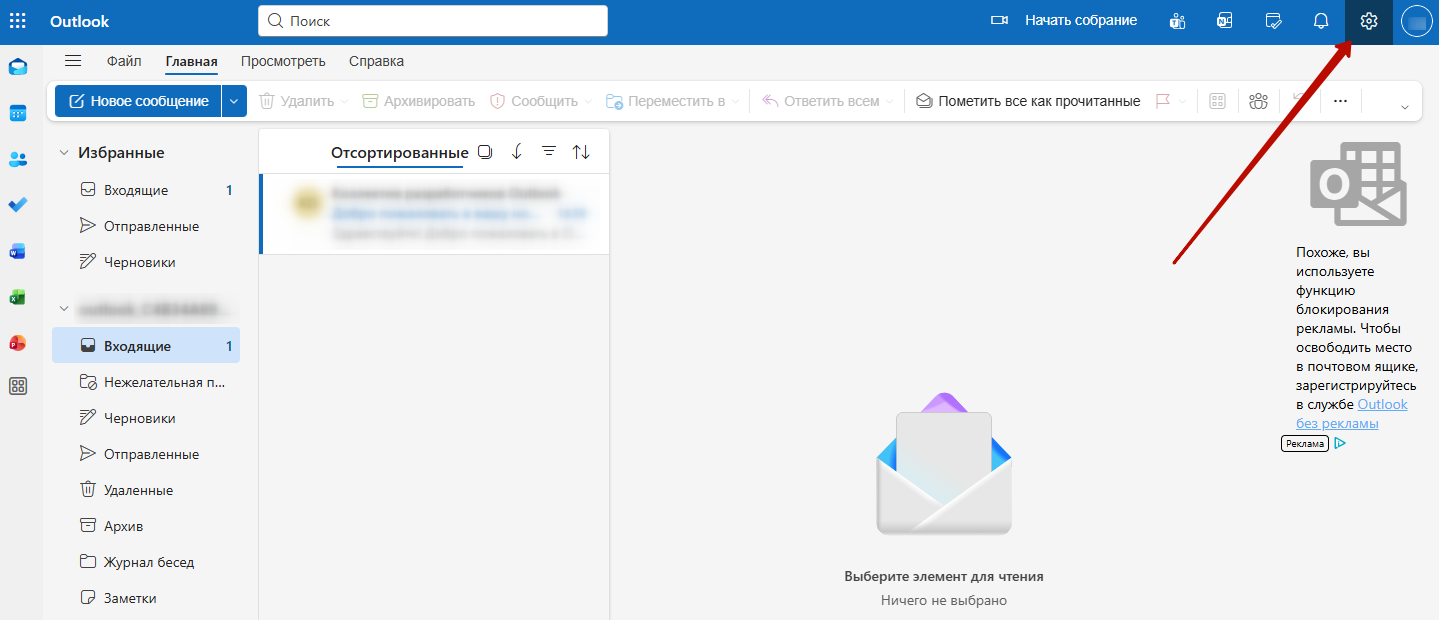This screenshot has width=1439, height=620.
Task: Expand the ribbon options chevron
Action: 1404,107
